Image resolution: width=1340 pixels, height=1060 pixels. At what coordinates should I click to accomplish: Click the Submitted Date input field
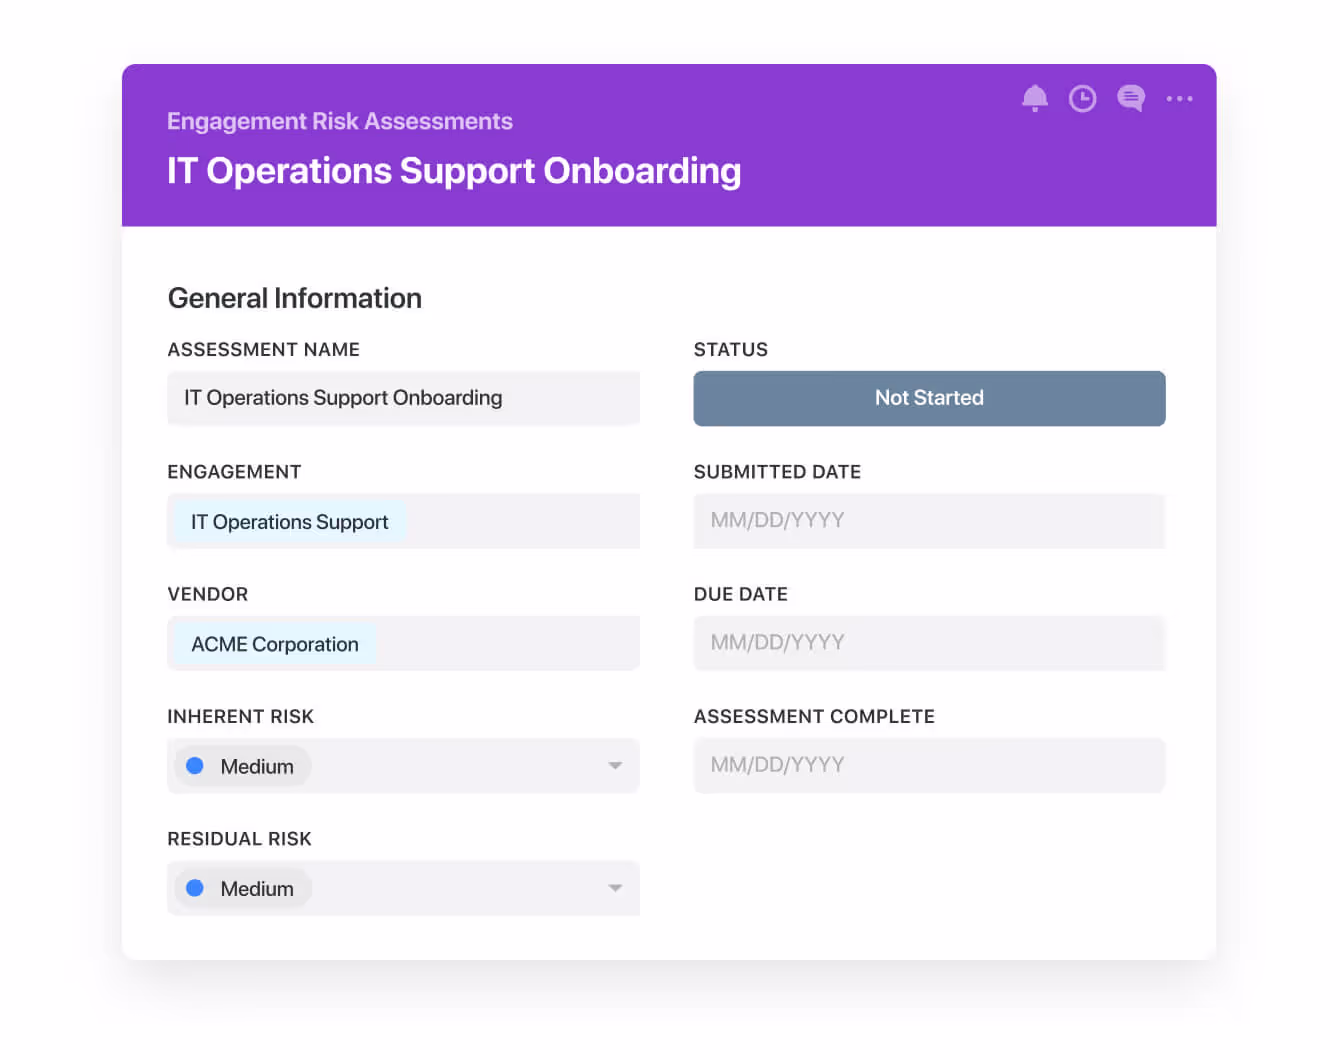[x=929, y=520]
